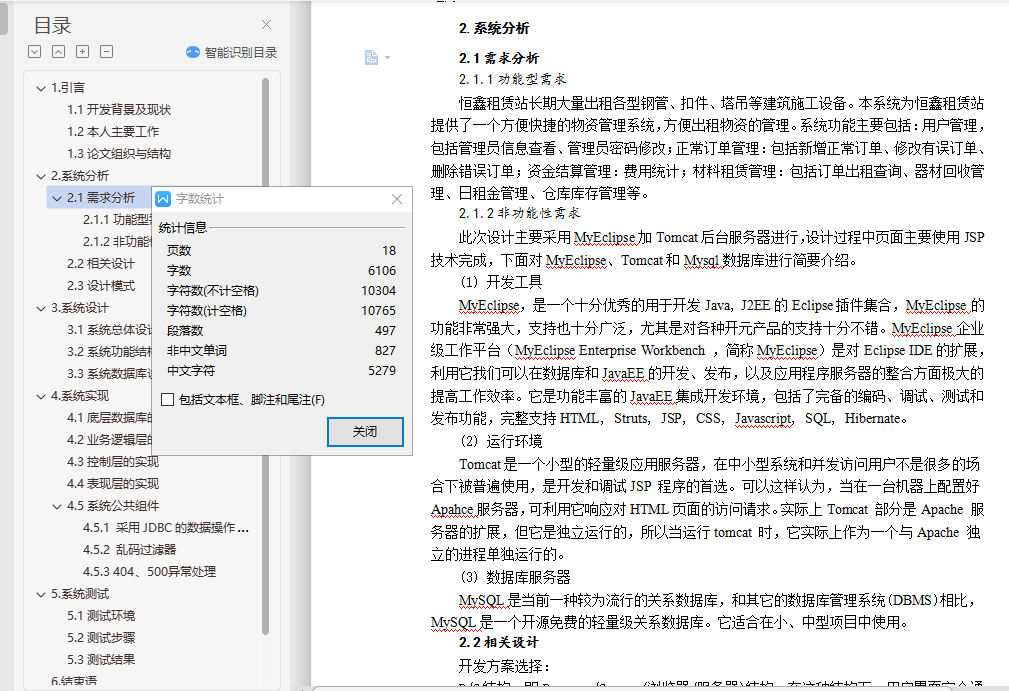Viewport: 1009px width, 691px height.
Task: Select 3.1 系统总体设 outline entry
Action: (x=109, y=329)
